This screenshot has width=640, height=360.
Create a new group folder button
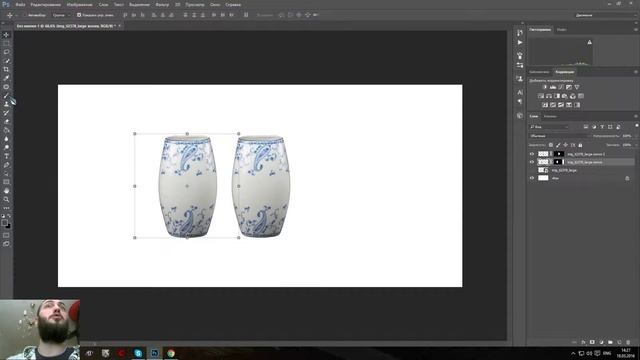tap(610, 342)
